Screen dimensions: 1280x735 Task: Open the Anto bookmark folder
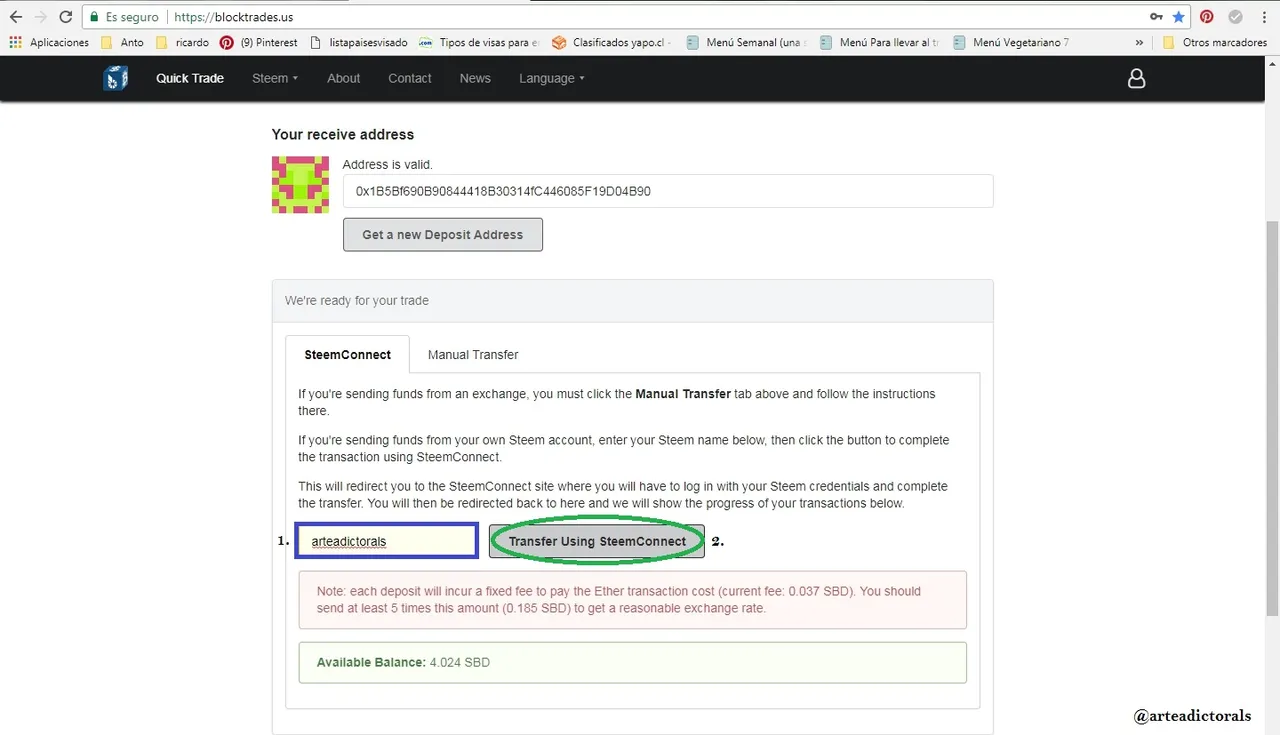(122, 43)
